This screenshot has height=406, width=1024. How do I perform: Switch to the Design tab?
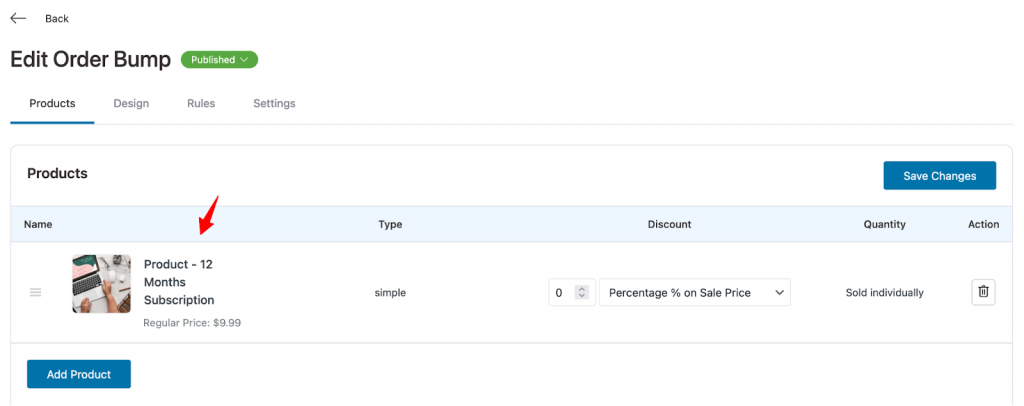131,103
